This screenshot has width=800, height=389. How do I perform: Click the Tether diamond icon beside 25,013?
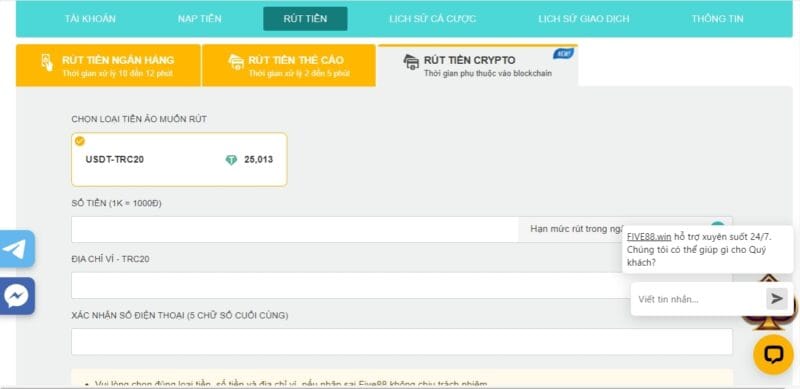[x=232, y=160]
